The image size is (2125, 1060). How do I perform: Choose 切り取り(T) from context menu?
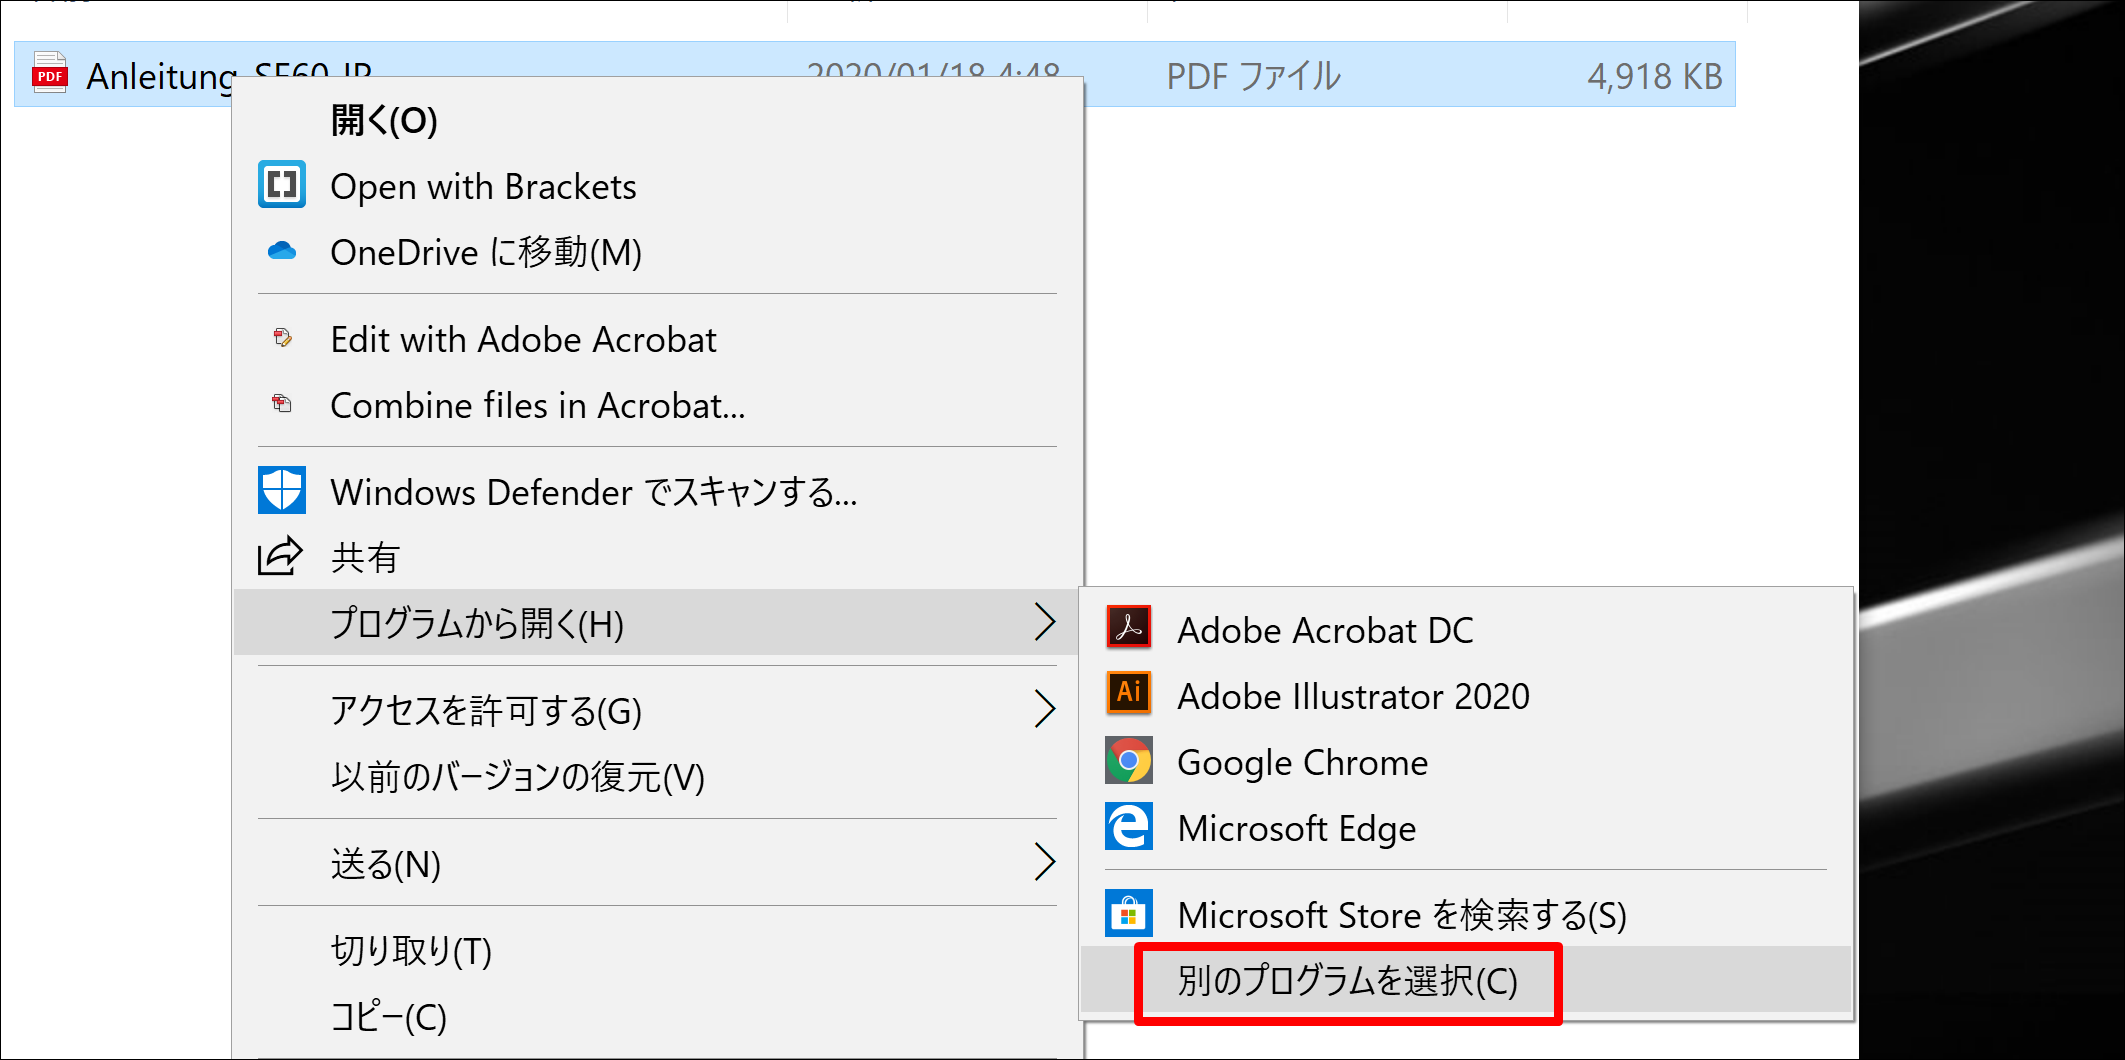(658, 950)
